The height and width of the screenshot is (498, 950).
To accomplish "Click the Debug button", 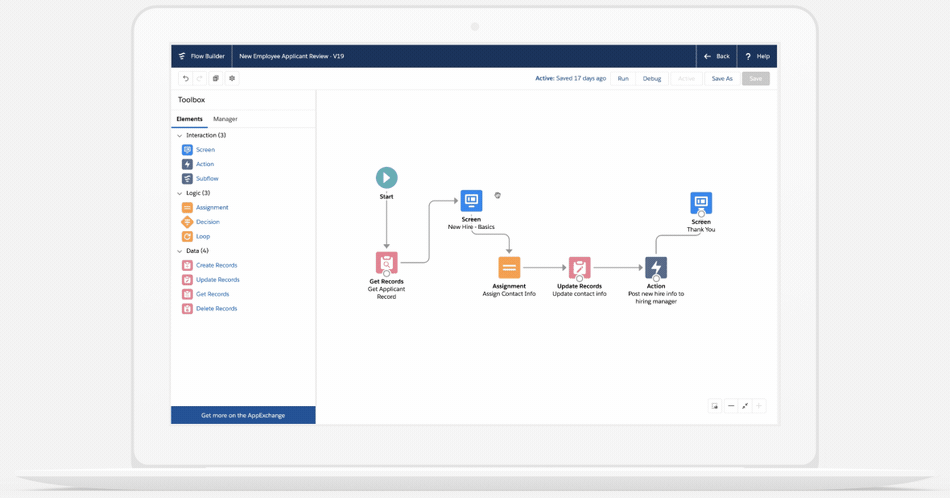I will [652, 79].
